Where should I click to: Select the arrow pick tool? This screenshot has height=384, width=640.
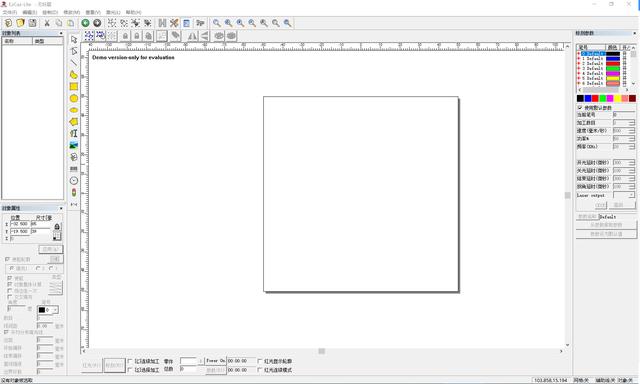click(x=74, y=39)
